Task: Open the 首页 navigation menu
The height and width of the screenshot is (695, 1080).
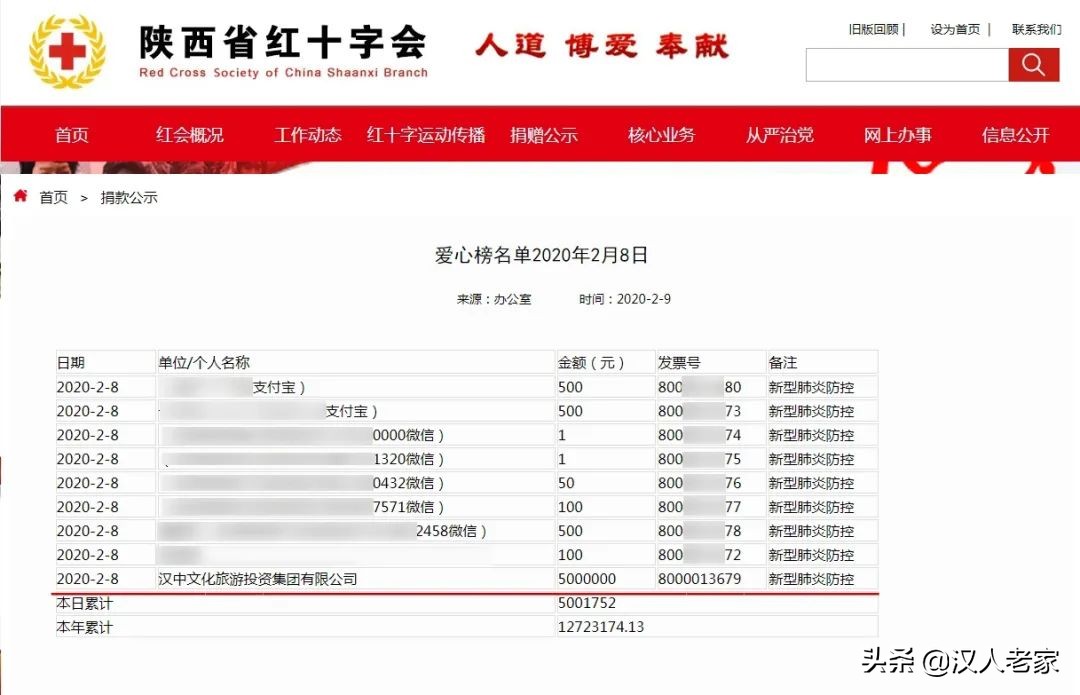Action: [70, 134]
